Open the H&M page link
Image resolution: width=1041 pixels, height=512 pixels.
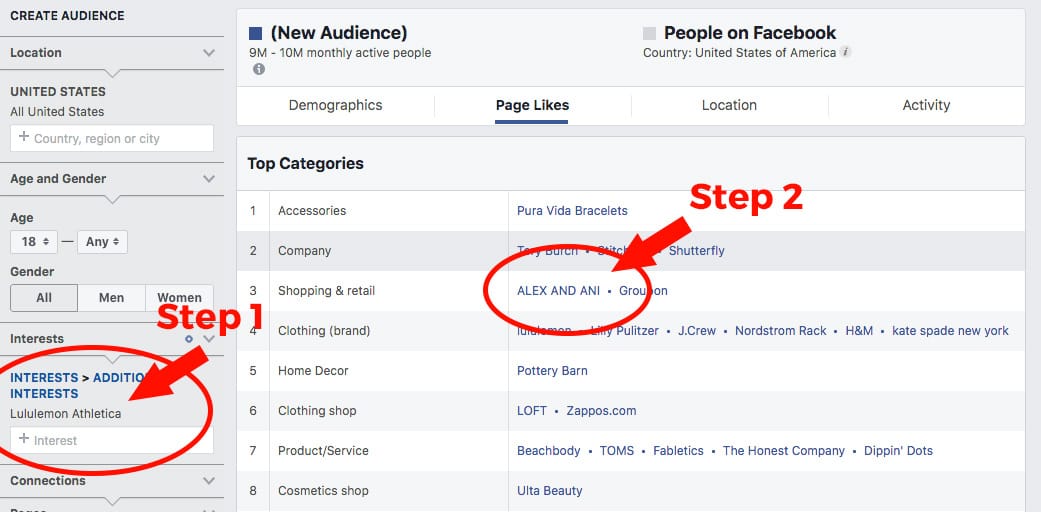click(x=859, y=331)
